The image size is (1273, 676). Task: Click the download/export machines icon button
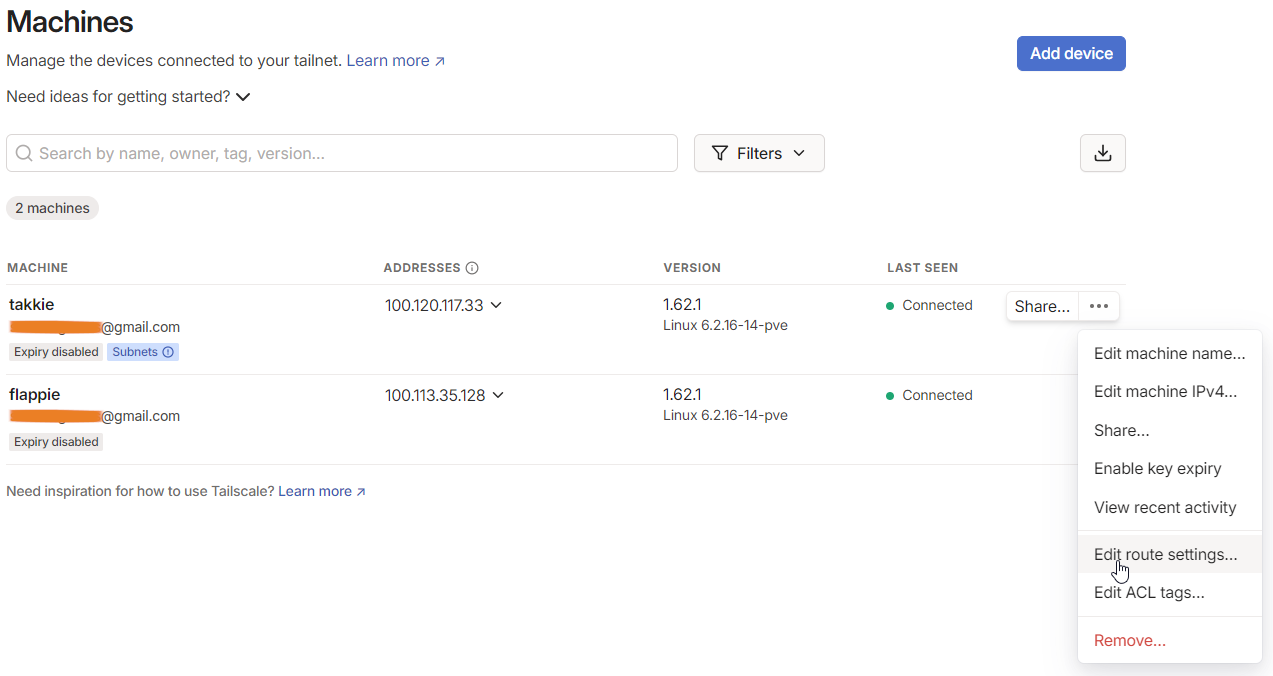(1102, 153)
